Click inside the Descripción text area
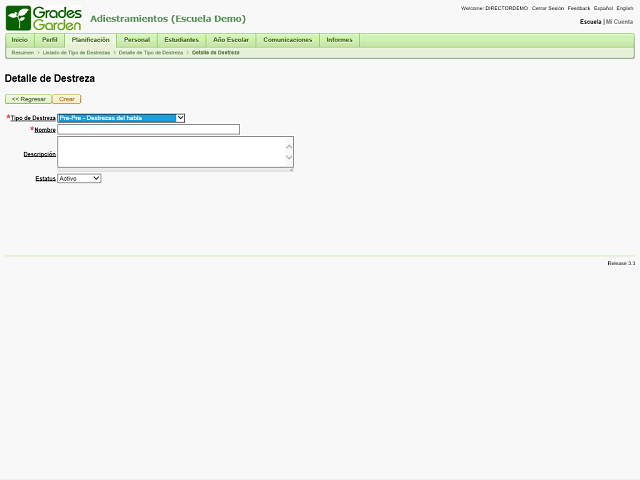The image size is (640, 480). (x=171, y=152)
